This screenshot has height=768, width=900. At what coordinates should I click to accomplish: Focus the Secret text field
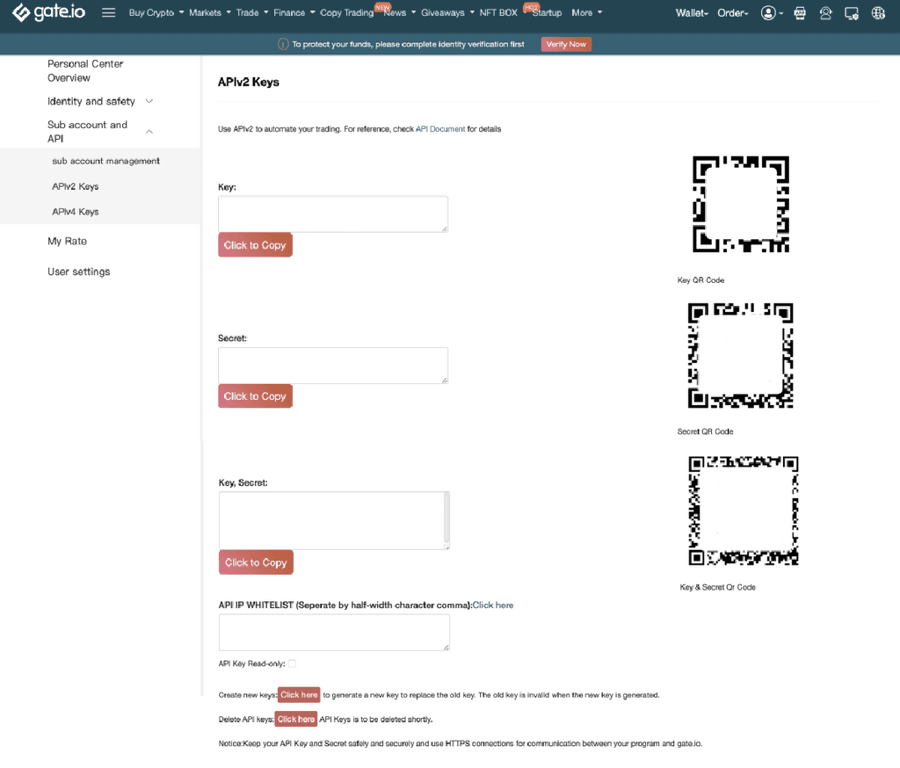coord(333,365)
